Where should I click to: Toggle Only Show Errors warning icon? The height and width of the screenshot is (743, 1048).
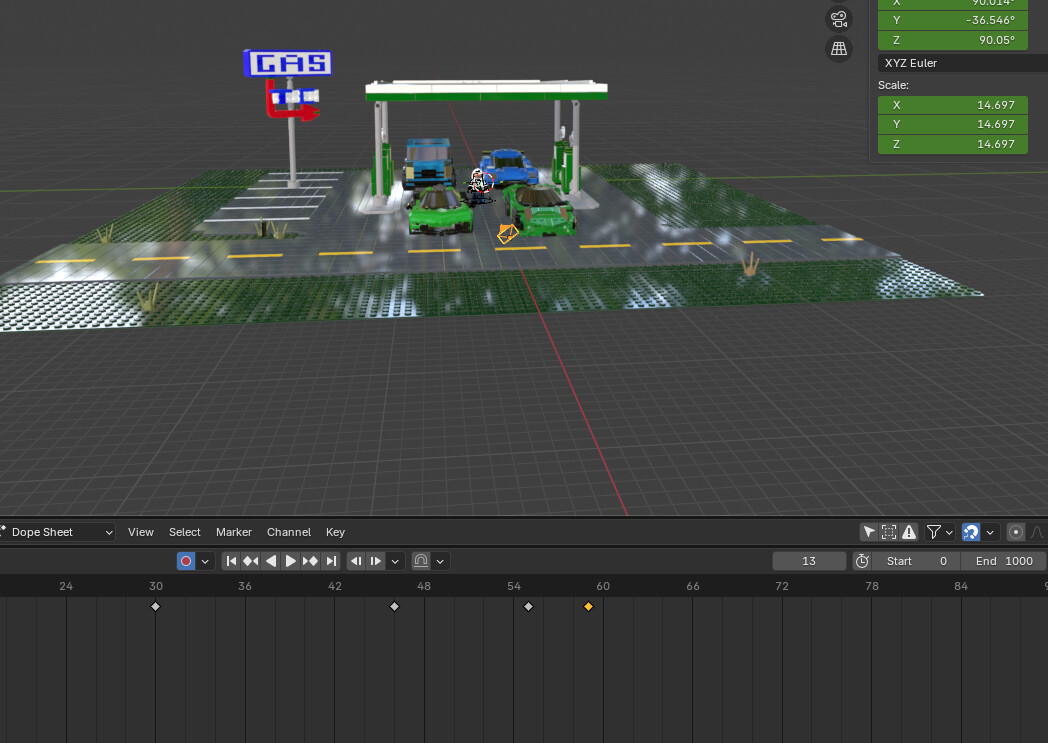[x=909, y=532]
